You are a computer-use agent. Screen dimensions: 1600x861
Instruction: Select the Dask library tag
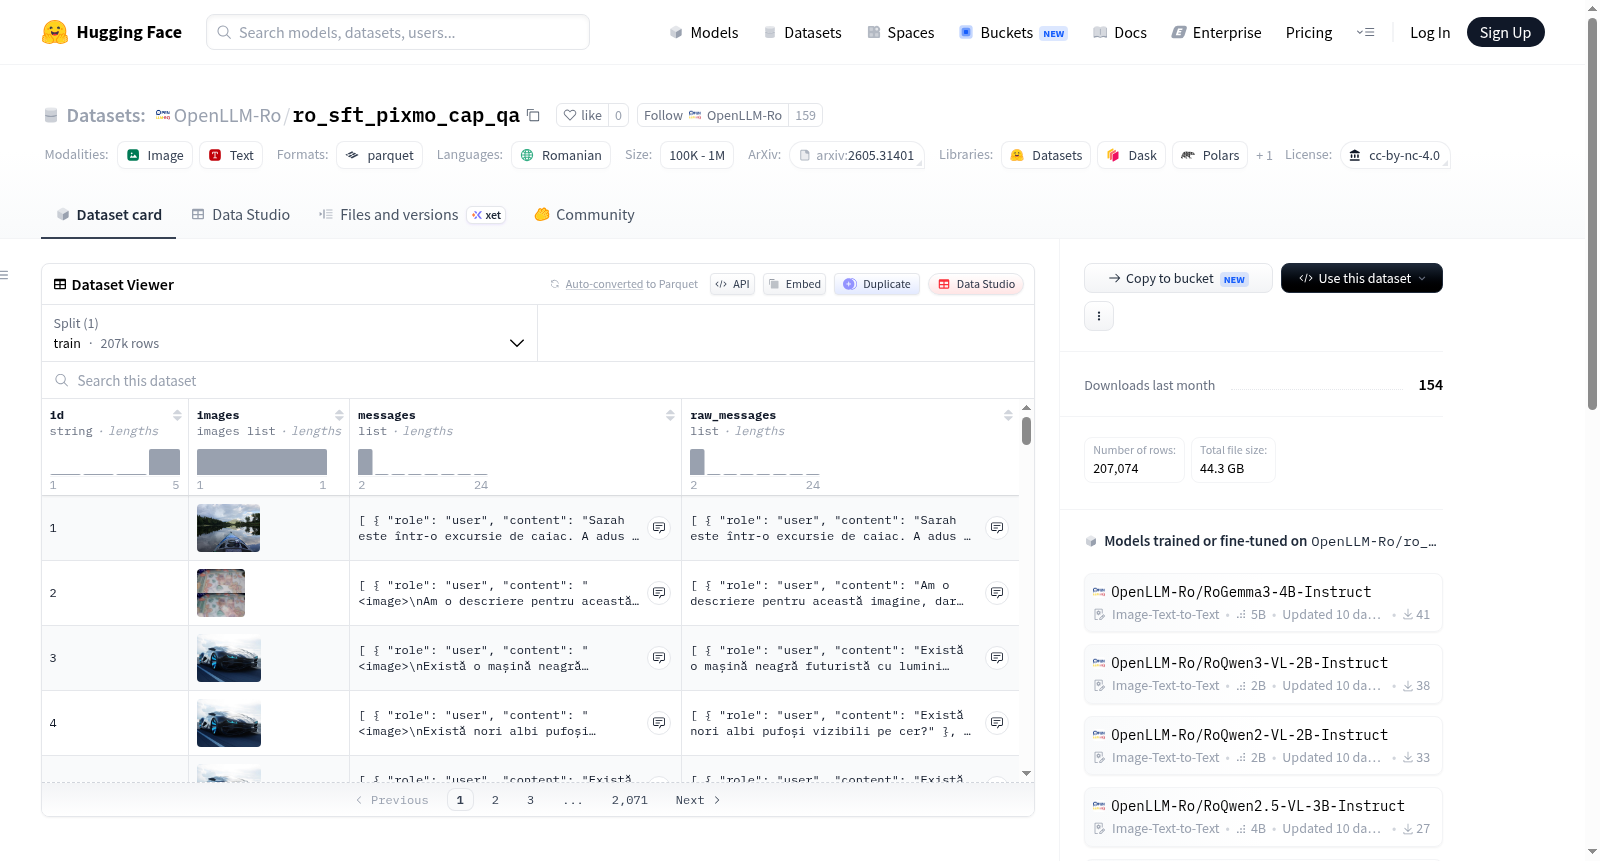pyautogui.click(x=1132, y=155)
